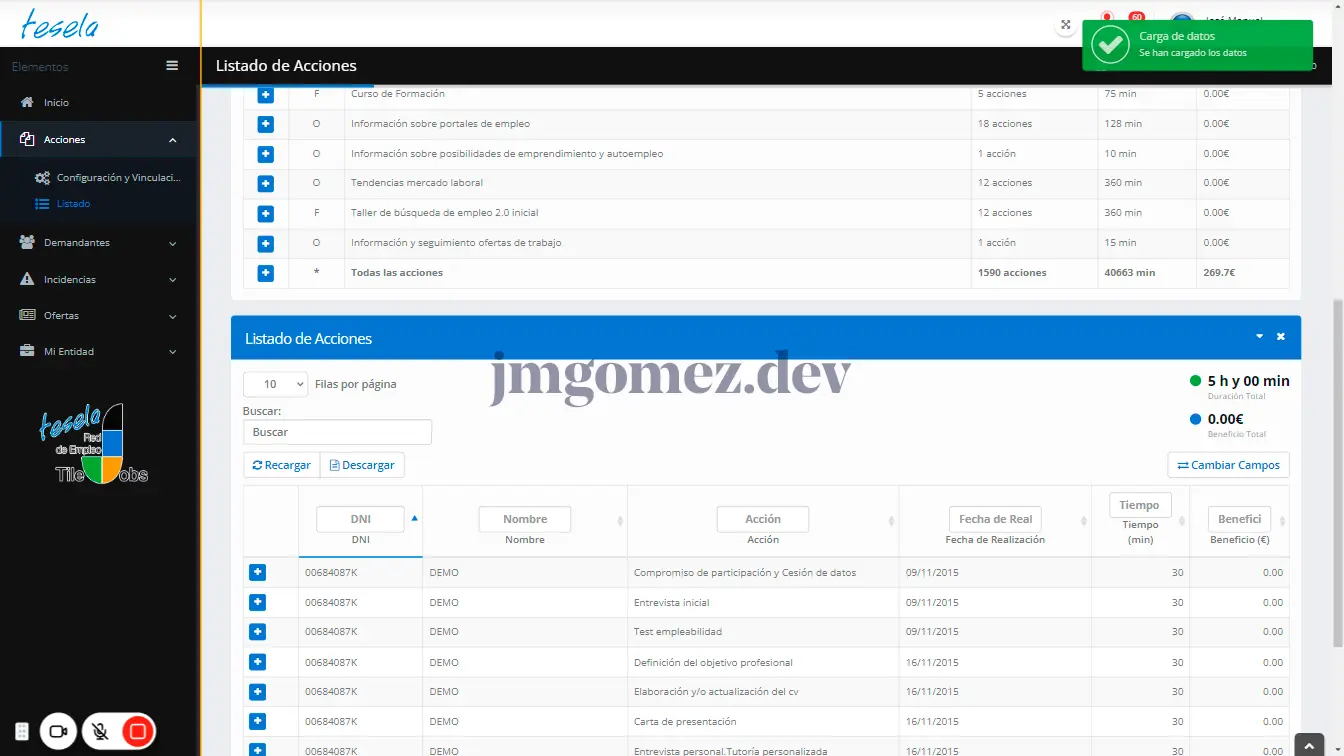This screenshot has width=1344, height=756.
Task: Expand the 'Todas las acciones' row
Action: (265, 273)
